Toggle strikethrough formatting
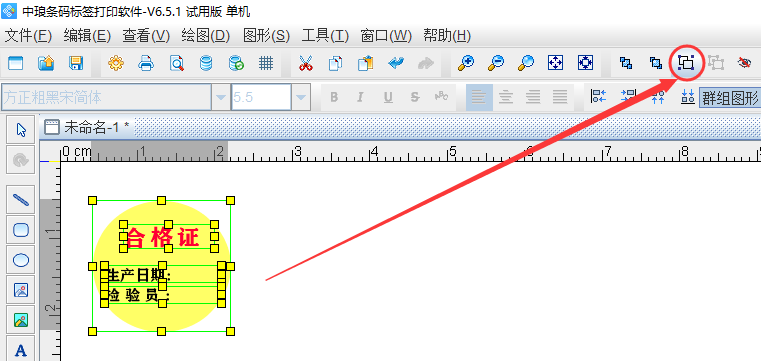761x361 pixels. coord(414,98)
